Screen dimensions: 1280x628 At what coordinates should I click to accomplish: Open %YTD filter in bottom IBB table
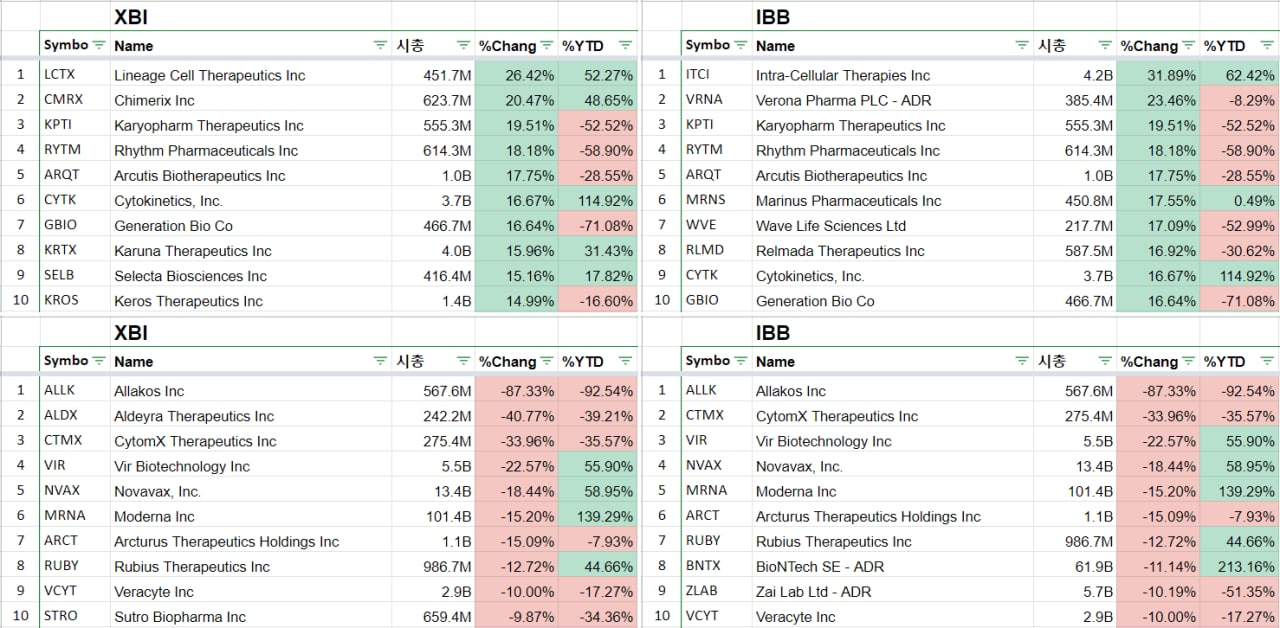pos(1267,361)
